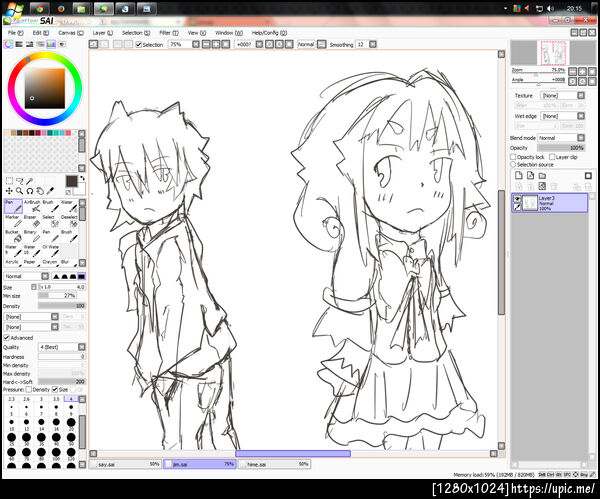
Task: Choose the Bucket fill tool
Action: pyautogui.click(x=13, y=236)
